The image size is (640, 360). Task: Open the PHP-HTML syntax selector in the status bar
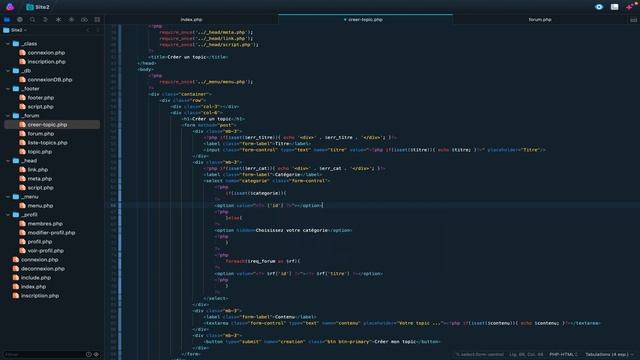click(563, 354)
